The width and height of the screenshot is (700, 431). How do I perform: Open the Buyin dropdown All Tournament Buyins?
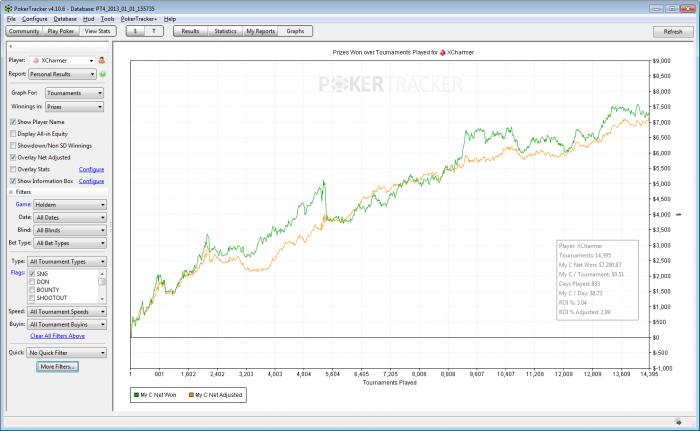(x=67, y=324)
